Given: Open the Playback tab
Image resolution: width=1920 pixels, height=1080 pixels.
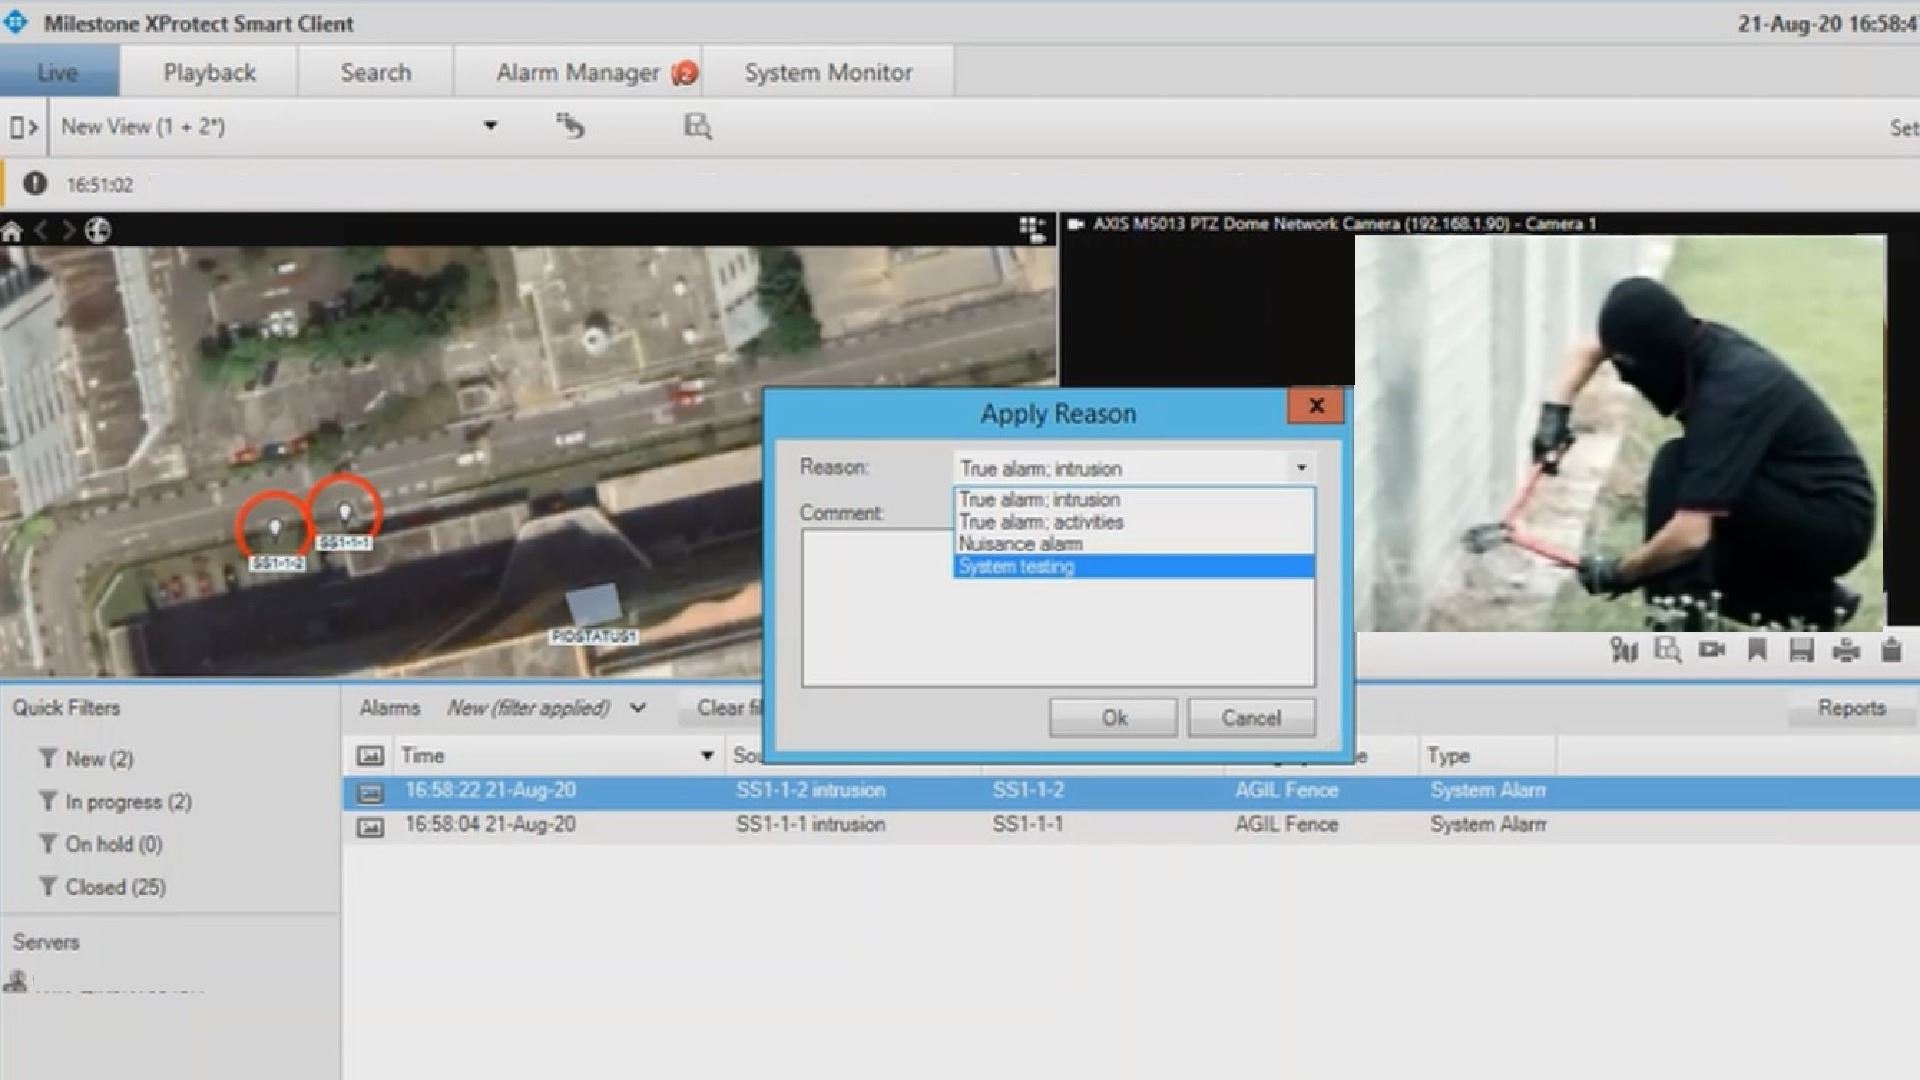Looking at the screenshot, I should [209, 72].
